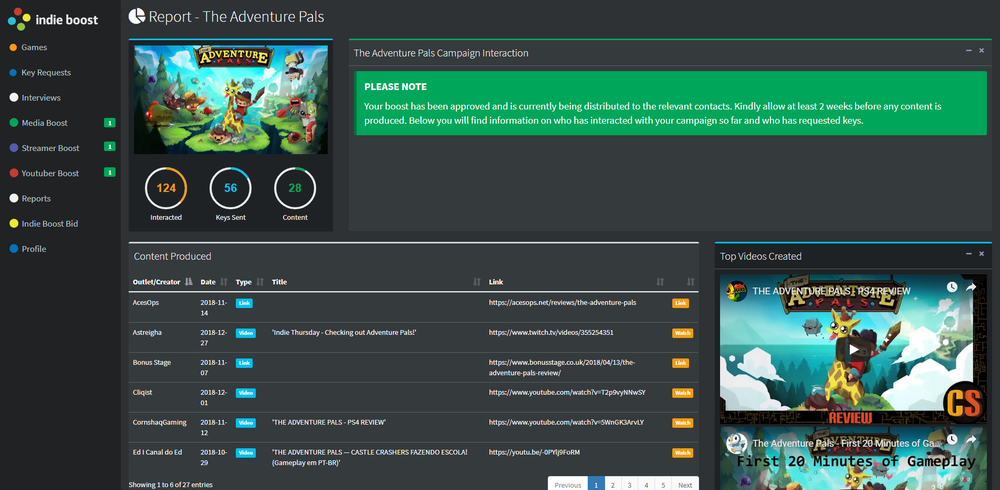Click the Video type tag for CornshaqGaming
The image size is (1000, 490).
246,423
